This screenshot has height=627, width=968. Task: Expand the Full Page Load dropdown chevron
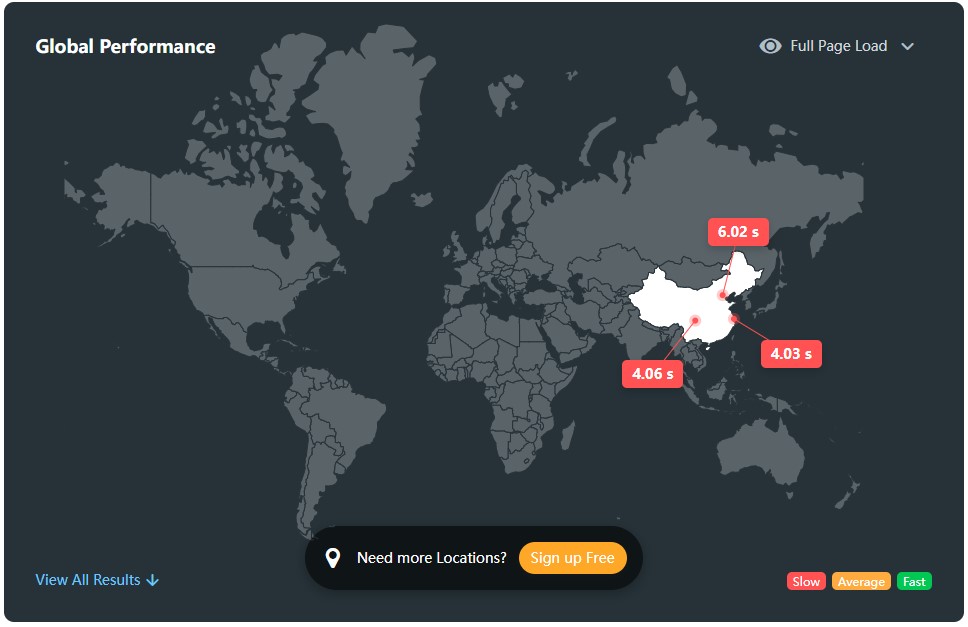[908, 46]
